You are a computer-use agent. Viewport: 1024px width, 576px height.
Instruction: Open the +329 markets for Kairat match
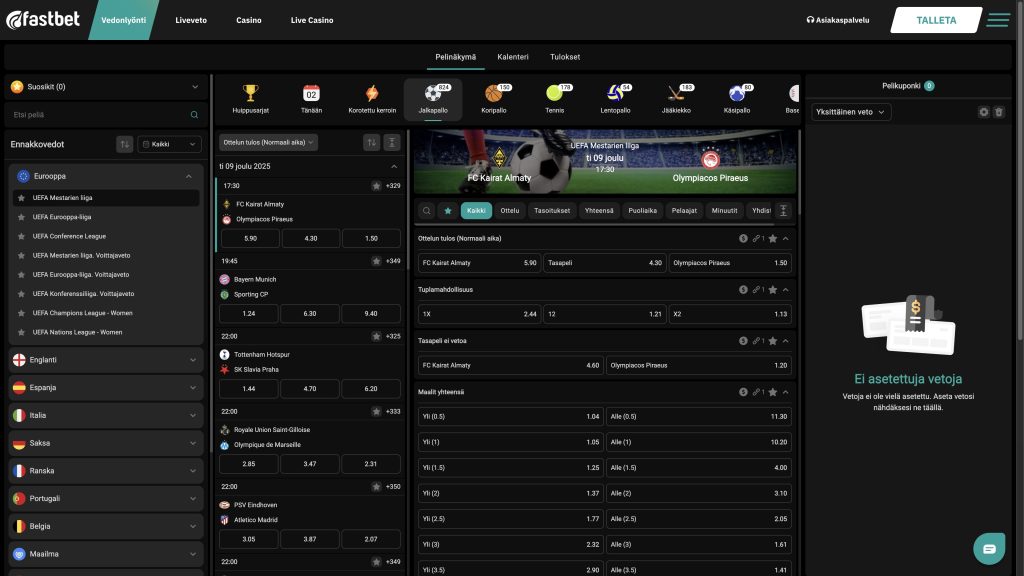(x=393, y=186)
